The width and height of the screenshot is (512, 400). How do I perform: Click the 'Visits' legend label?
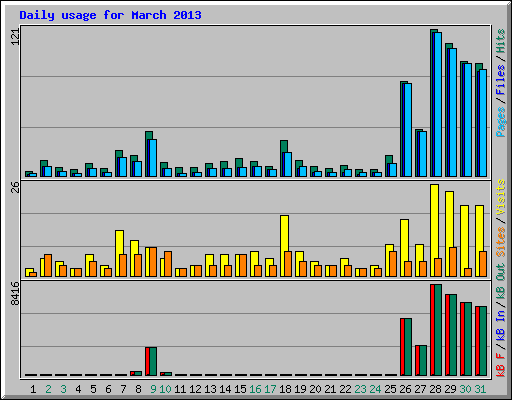point(500,197)
